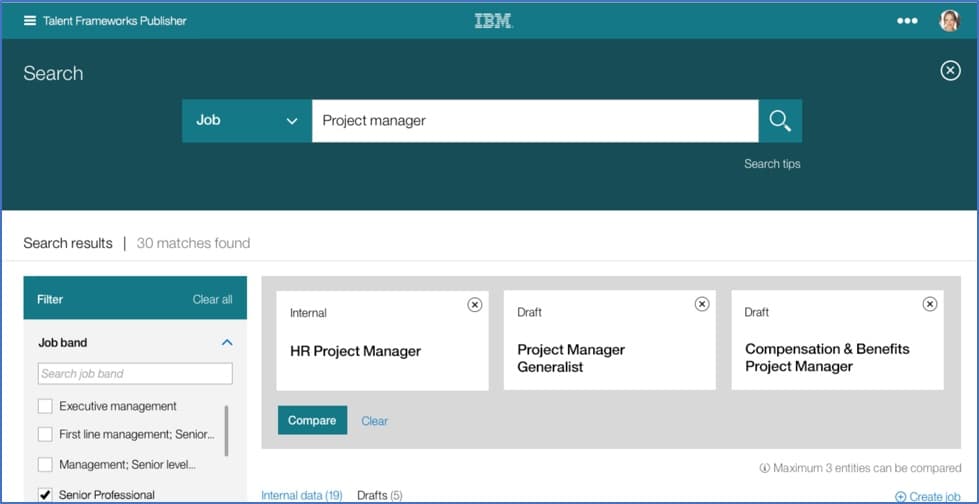This screenshot has height=504, width=979.
Task: Close the Search panel
Action: [x=950, y=71]
